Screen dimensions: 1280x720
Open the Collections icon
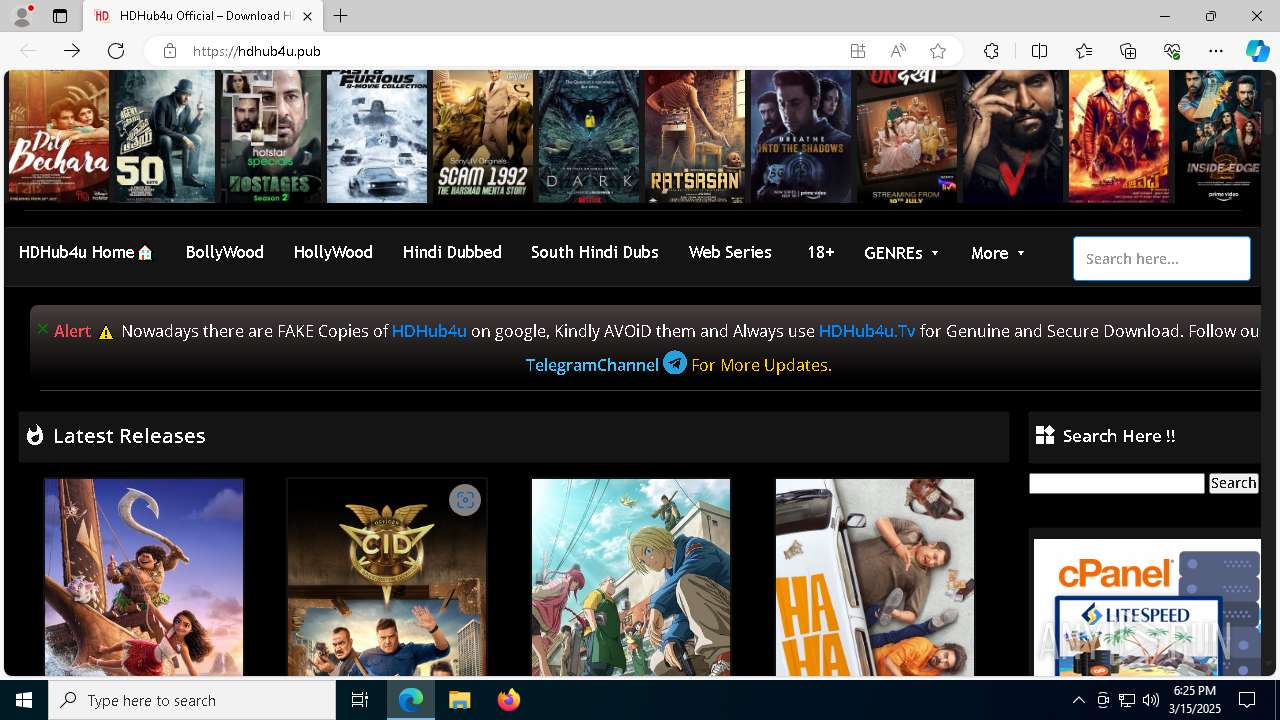[1128, 51]
